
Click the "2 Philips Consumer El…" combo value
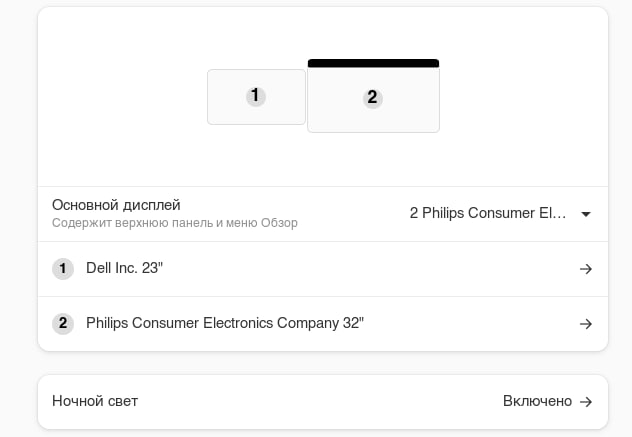tap(488, 213)
